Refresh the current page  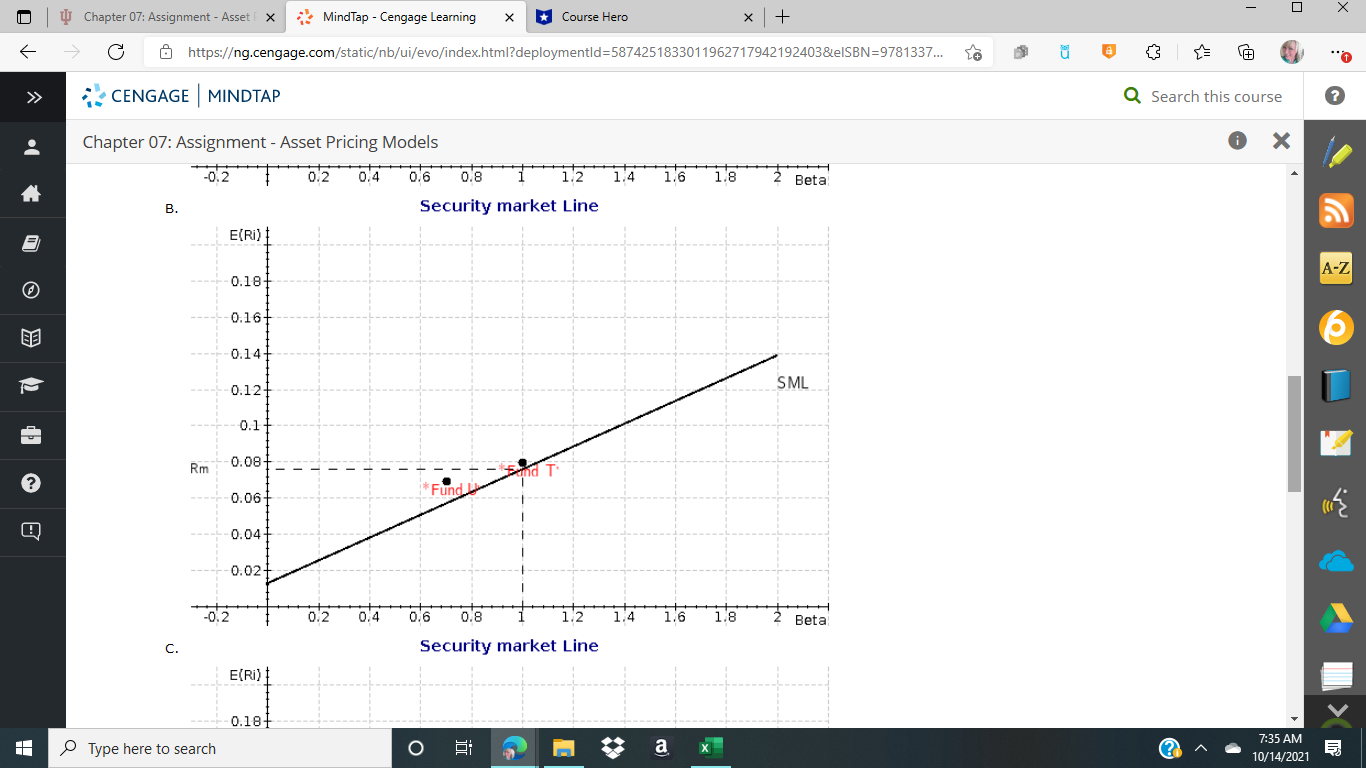point(116,52)
